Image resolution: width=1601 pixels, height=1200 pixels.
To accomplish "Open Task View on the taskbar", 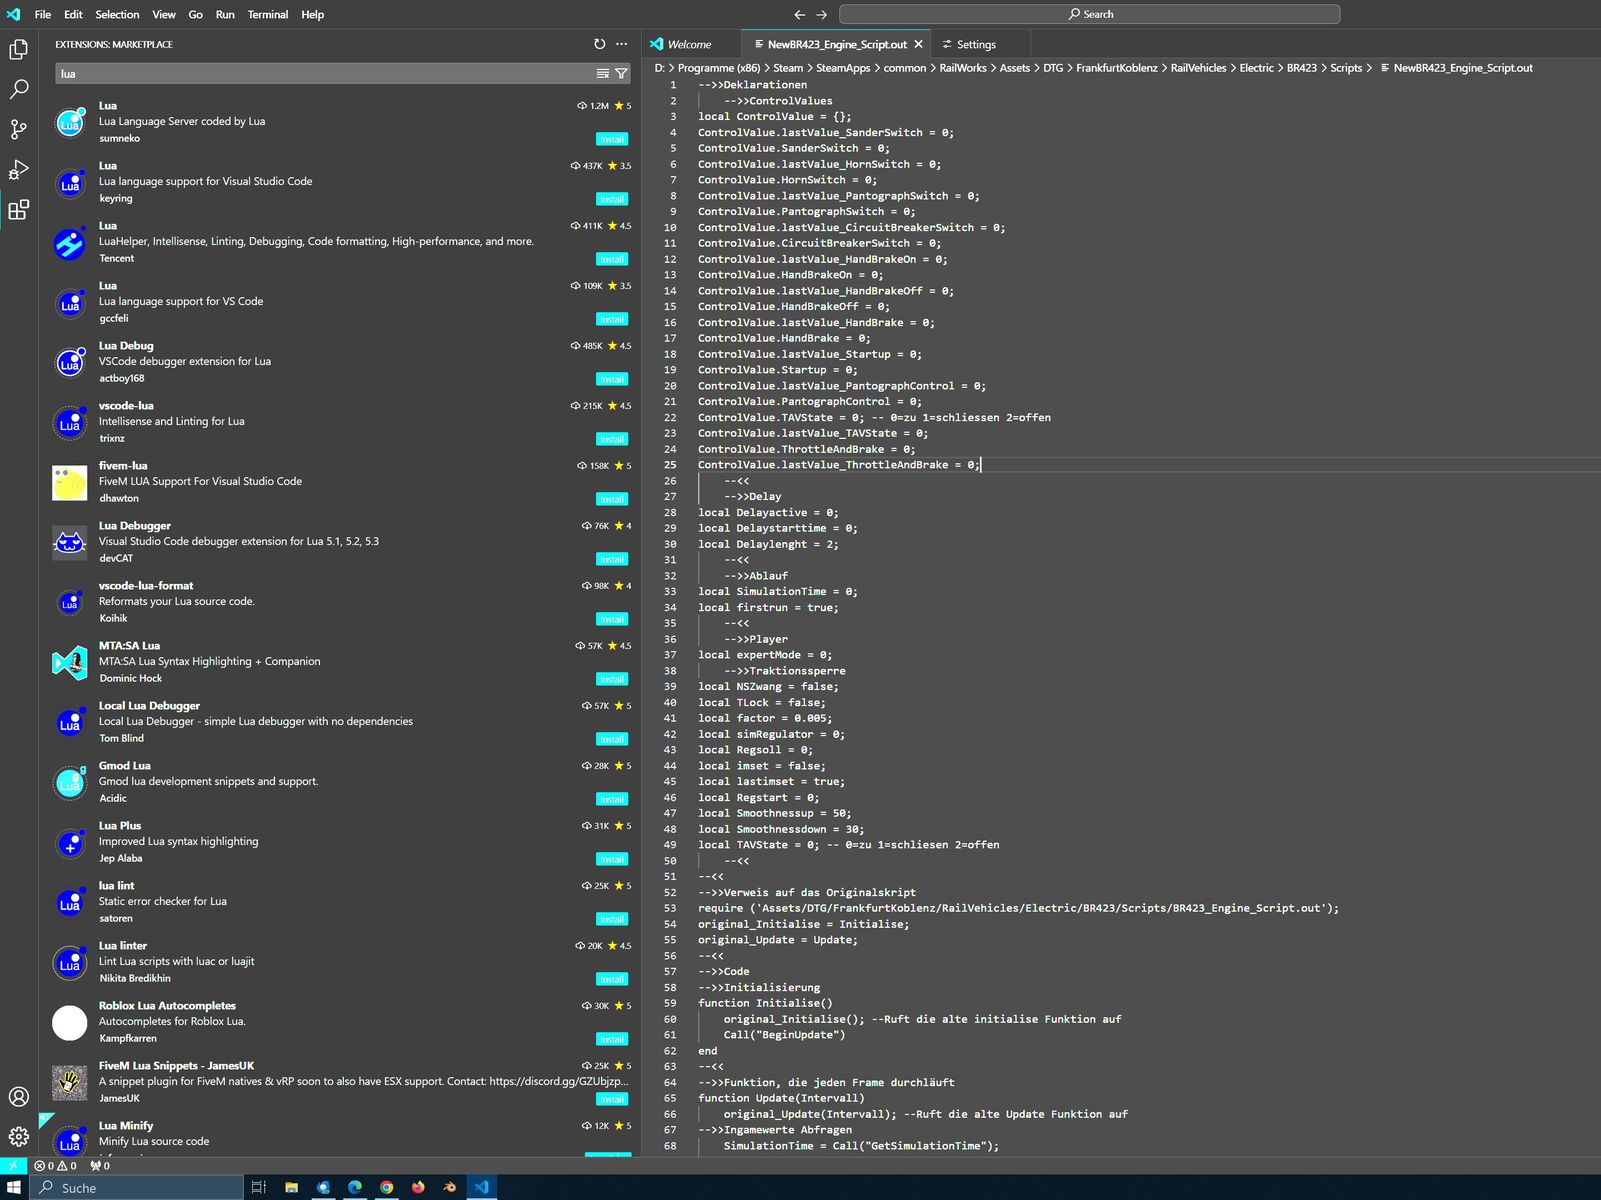I will tap(258, 1187).
